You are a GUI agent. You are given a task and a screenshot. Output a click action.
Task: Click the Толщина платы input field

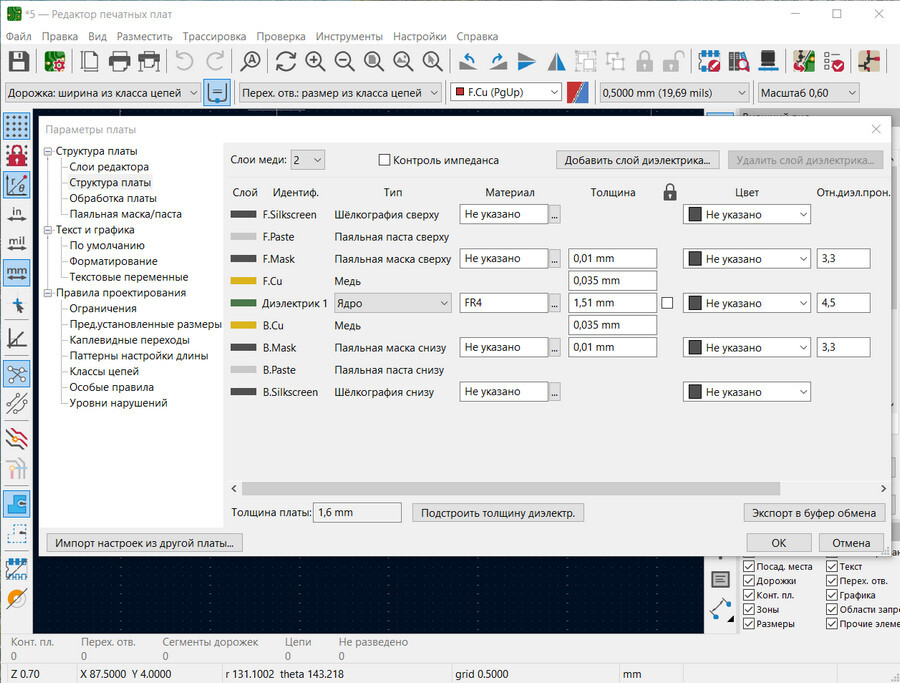pos(357,513)
